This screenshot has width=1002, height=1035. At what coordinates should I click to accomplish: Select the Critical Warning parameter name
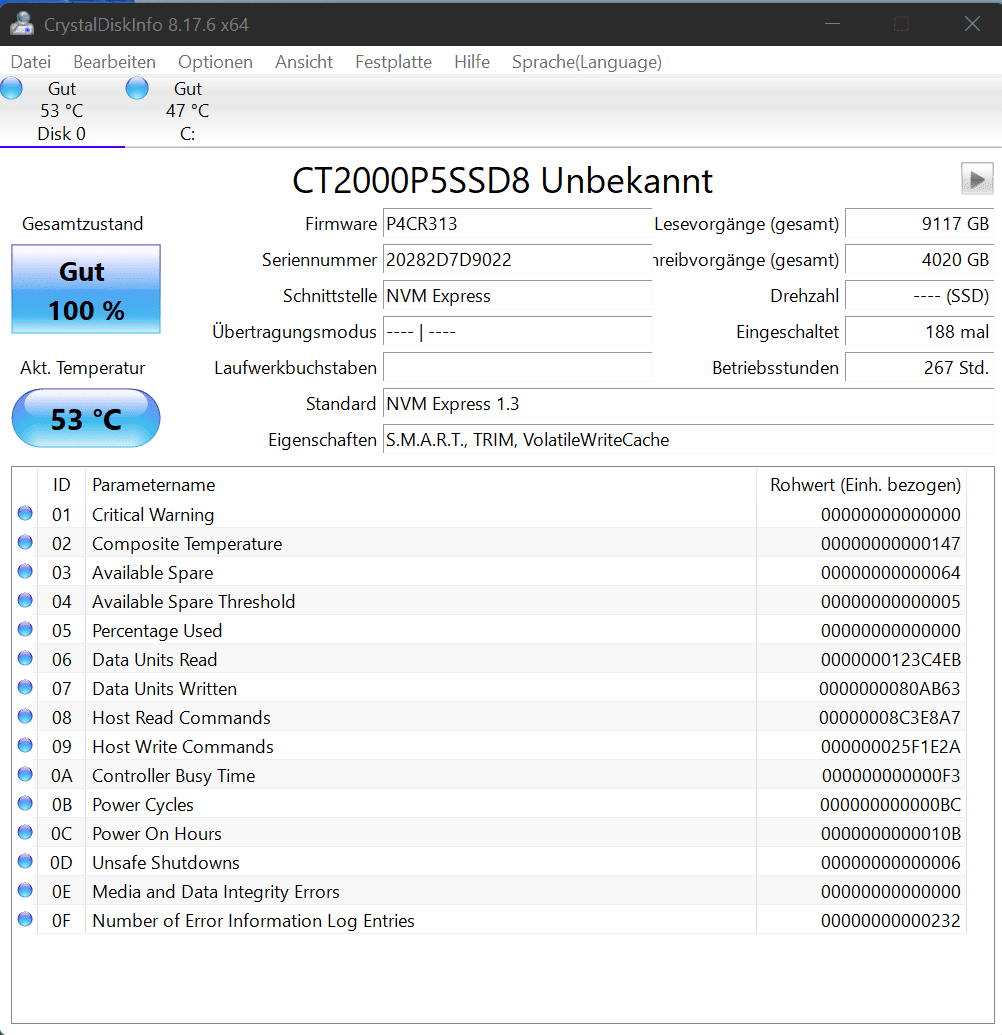click(x=153, y=515)
